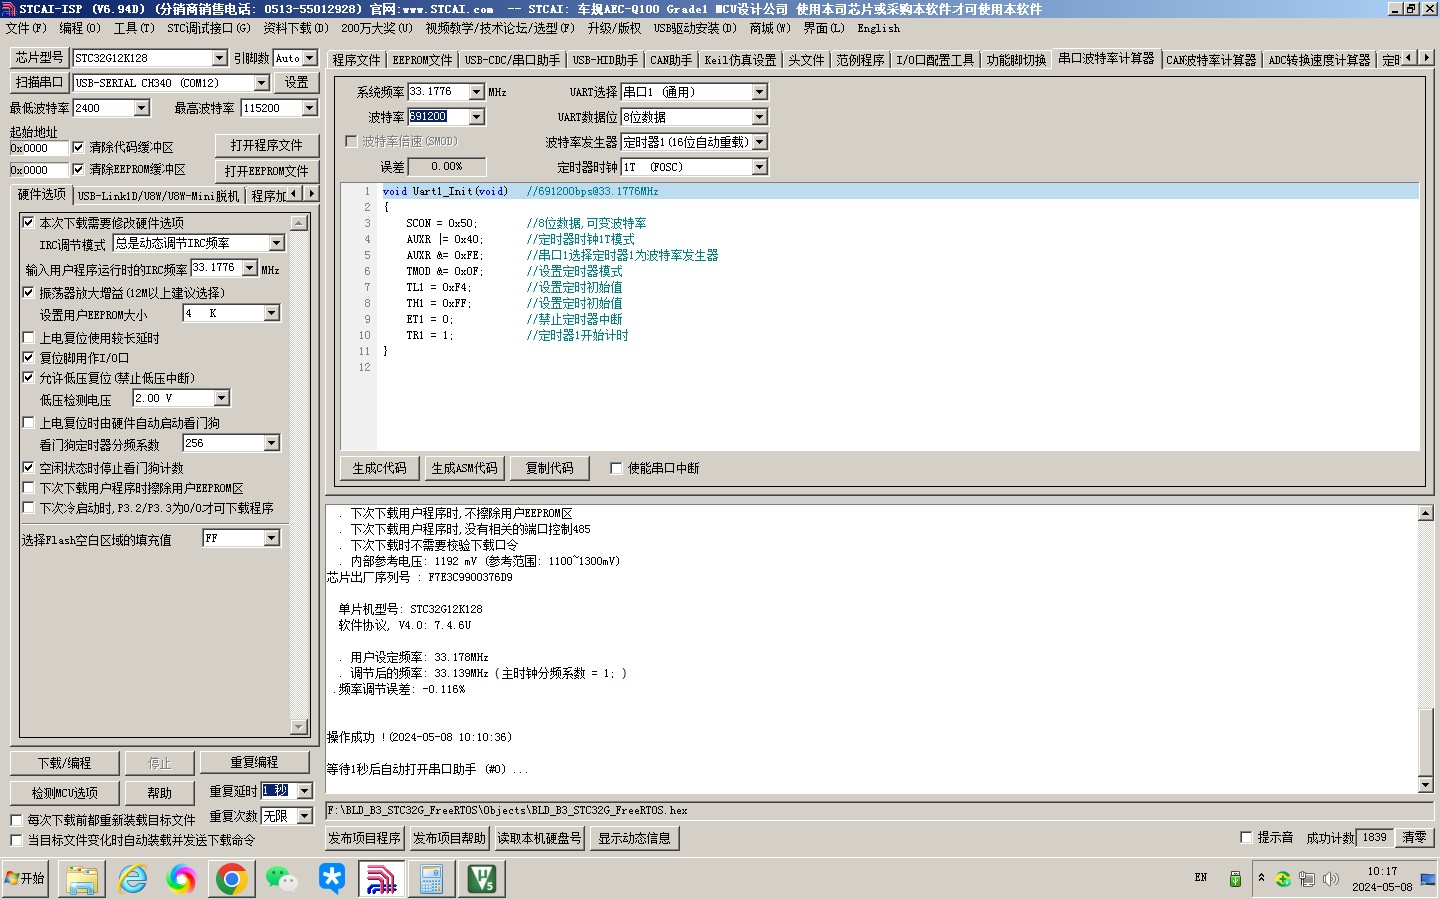Click 下载/编程 button
Viewport: 1440px width, 900px height.
[65, 763]
